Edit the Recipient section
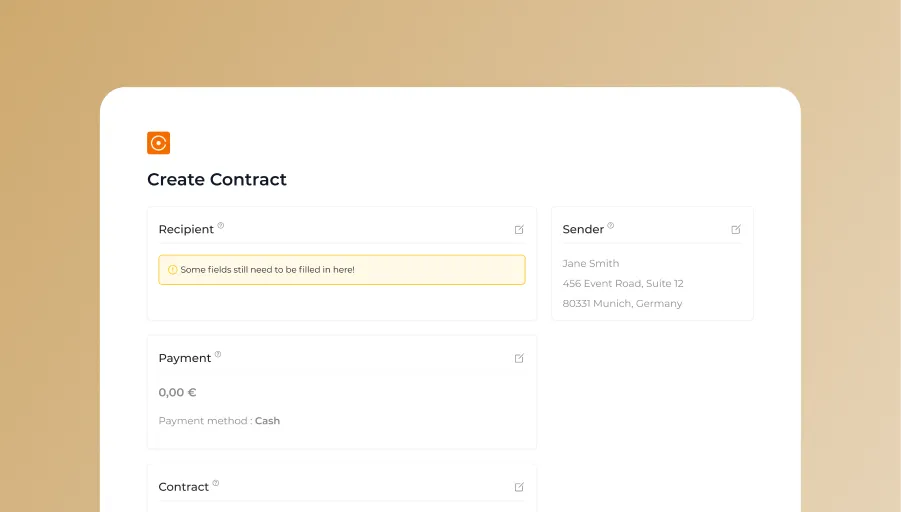Viewport: 901px width, 512px height. pyautogui.click(x=519, y=230)
